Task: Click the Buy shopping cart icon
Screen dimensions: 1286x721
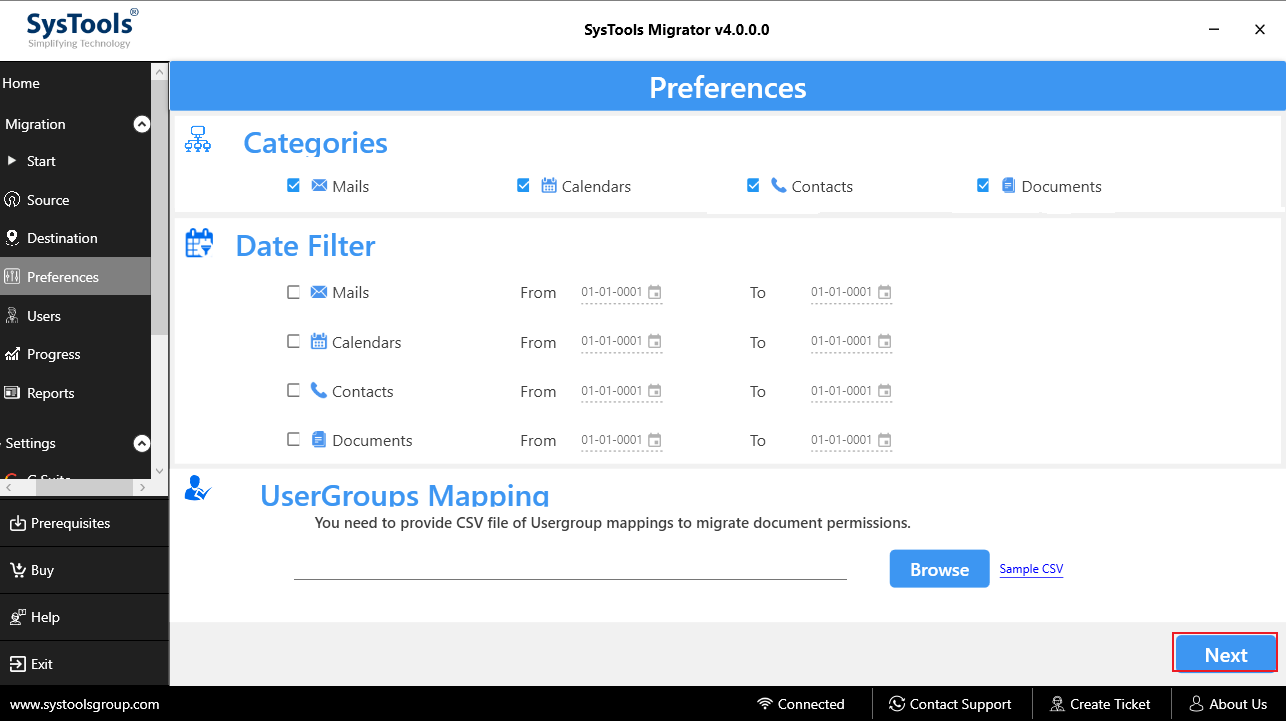Action: 18,570
